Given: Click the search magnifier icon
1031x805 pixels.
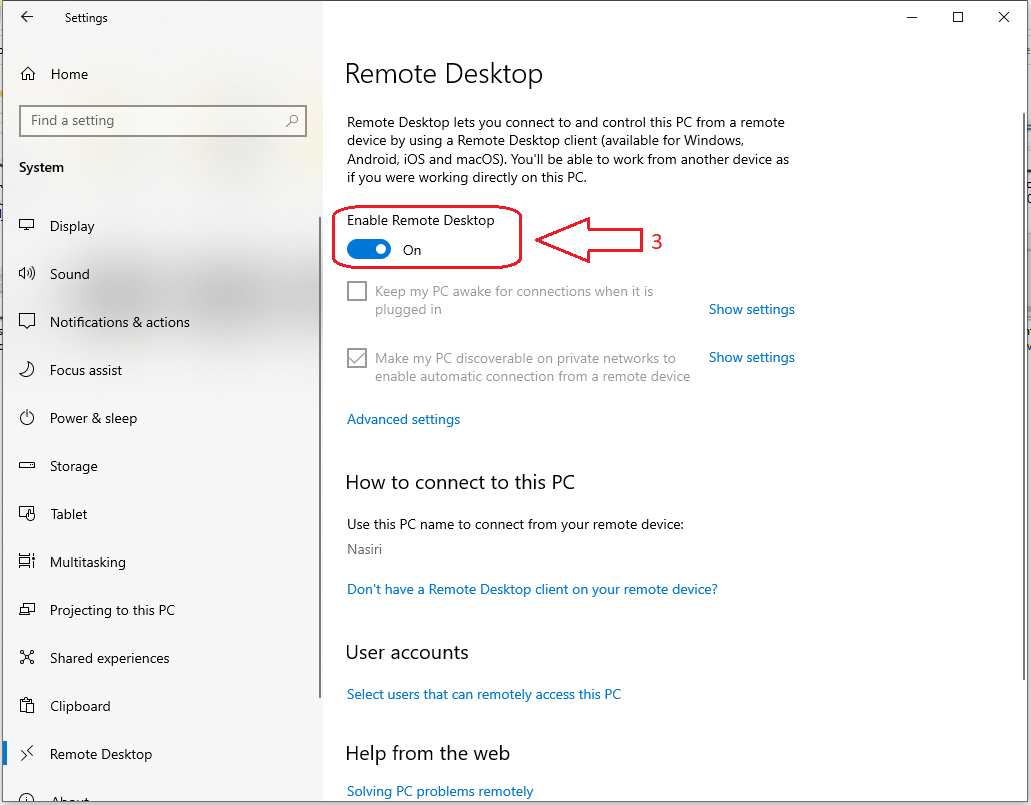Looking at the screenshot, I should click(292, 121).
